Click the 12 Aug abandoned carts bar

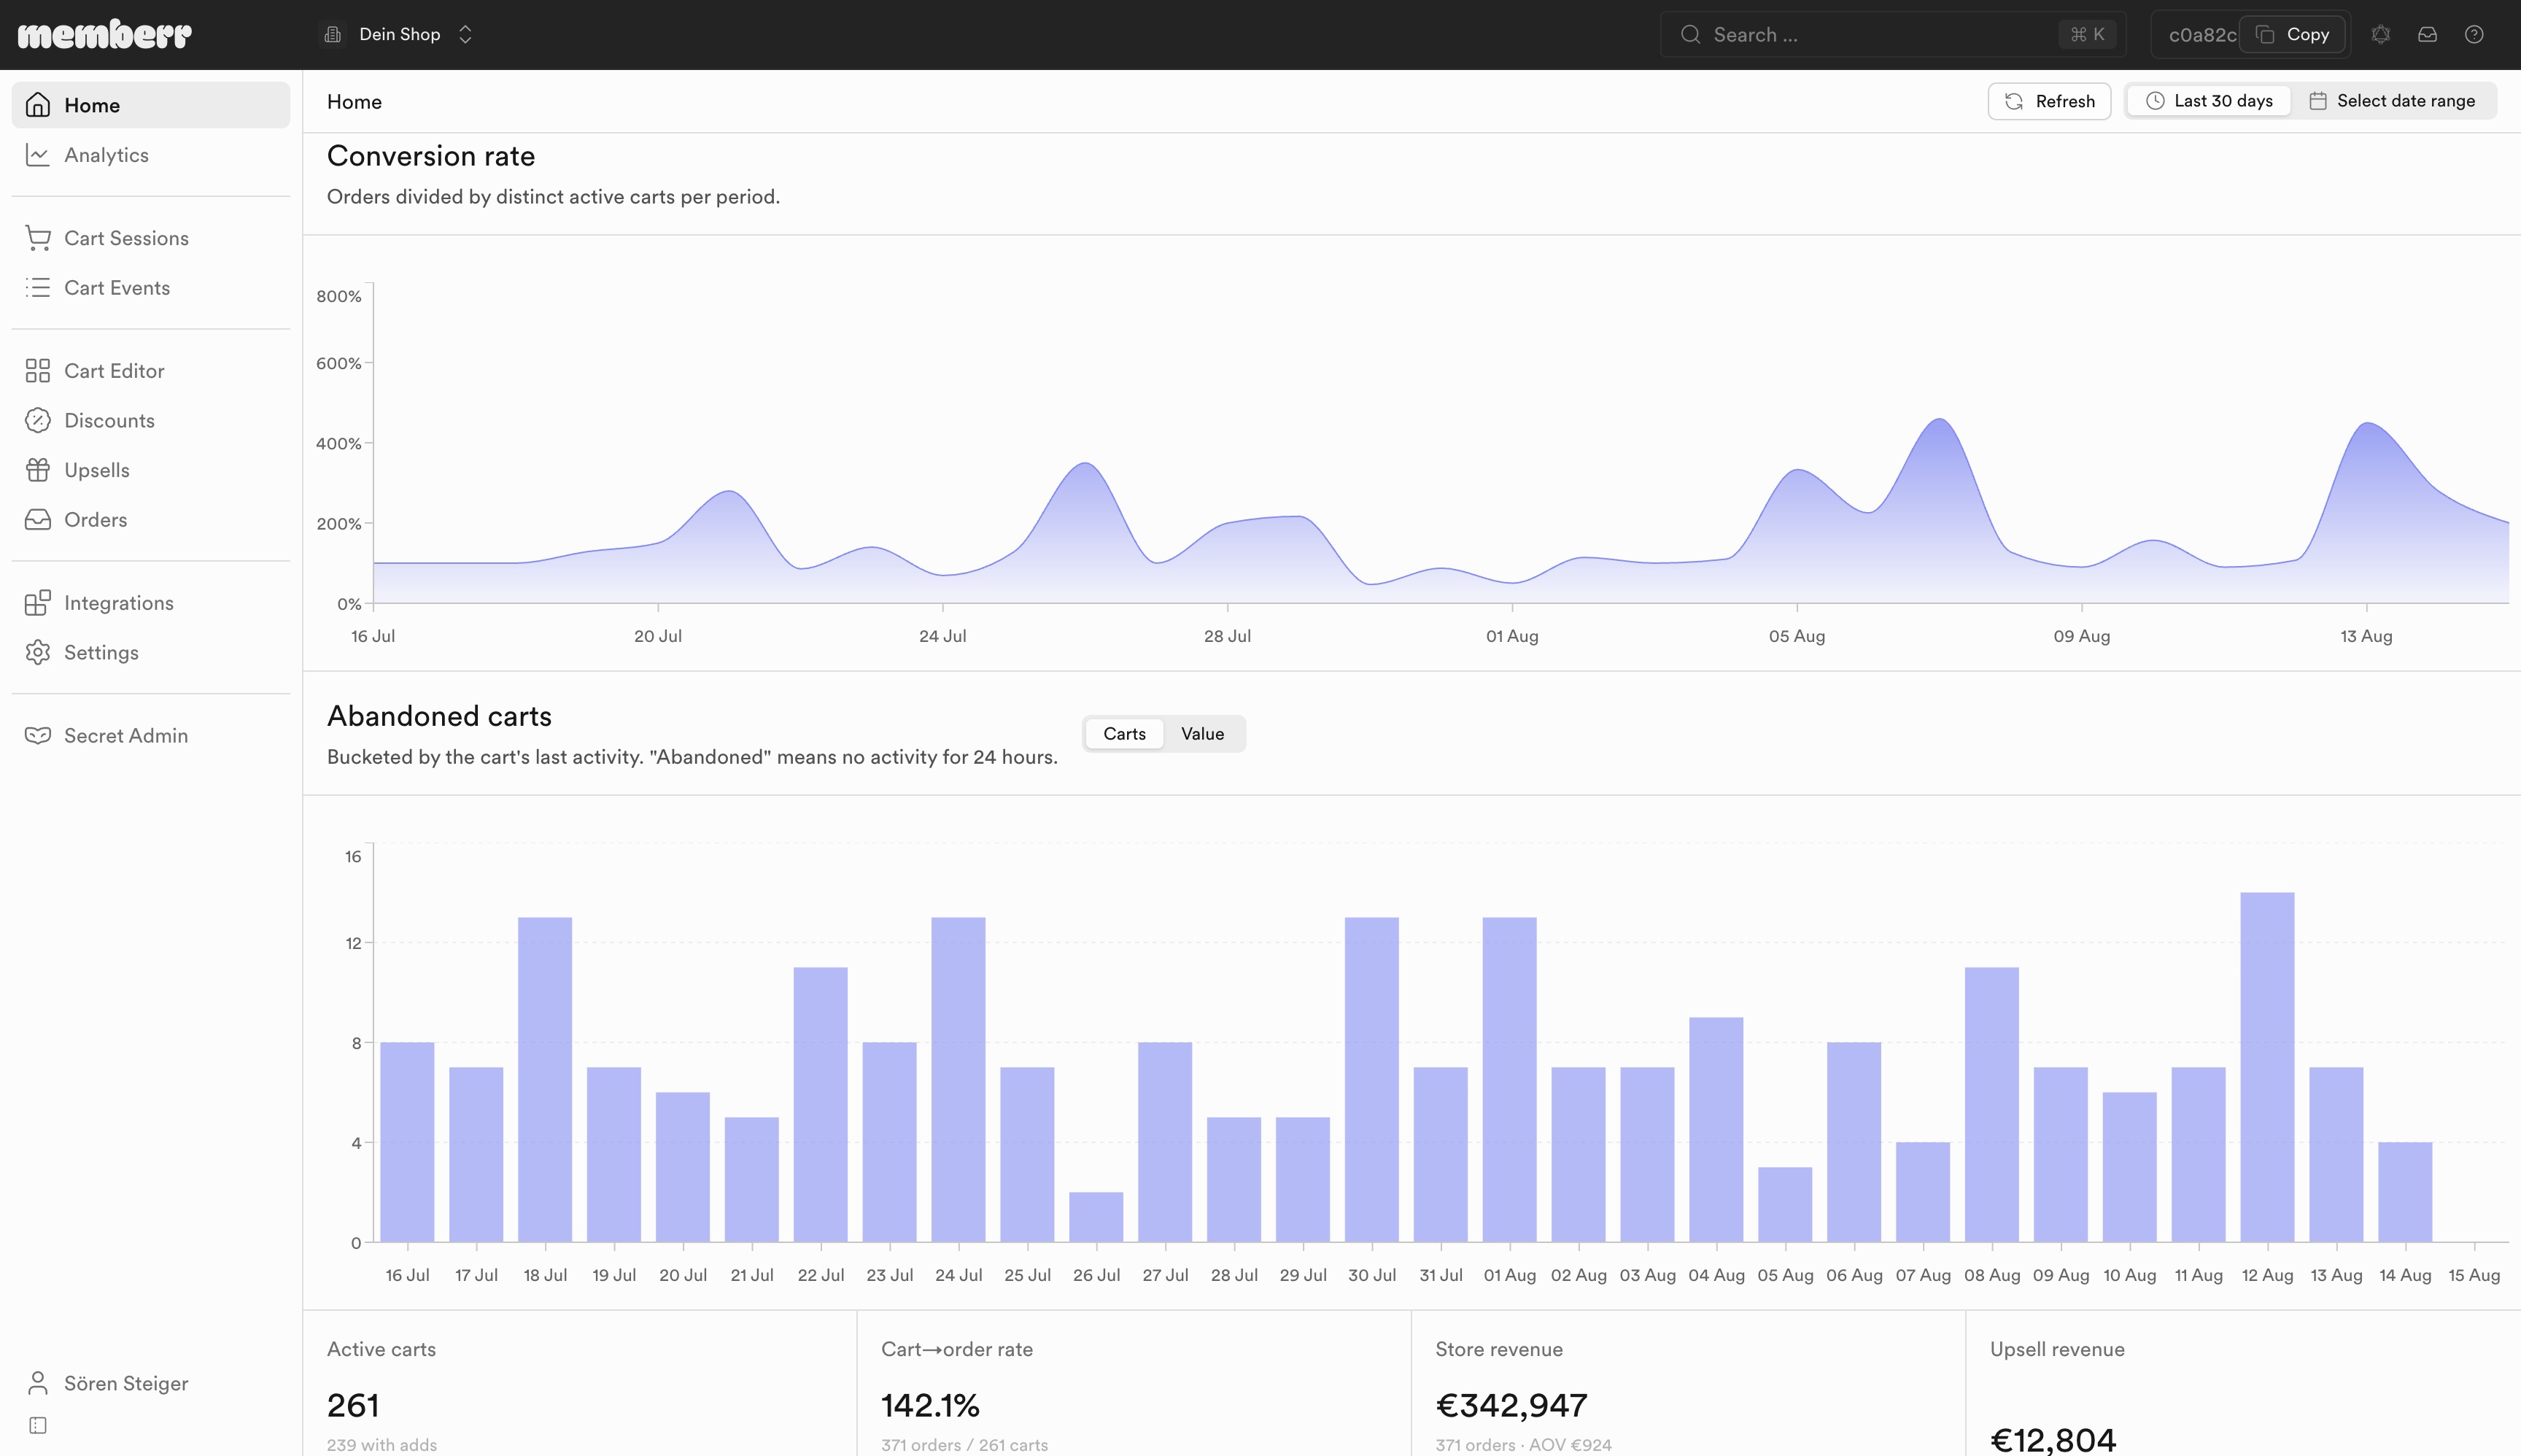[x=2267, y=1067]
